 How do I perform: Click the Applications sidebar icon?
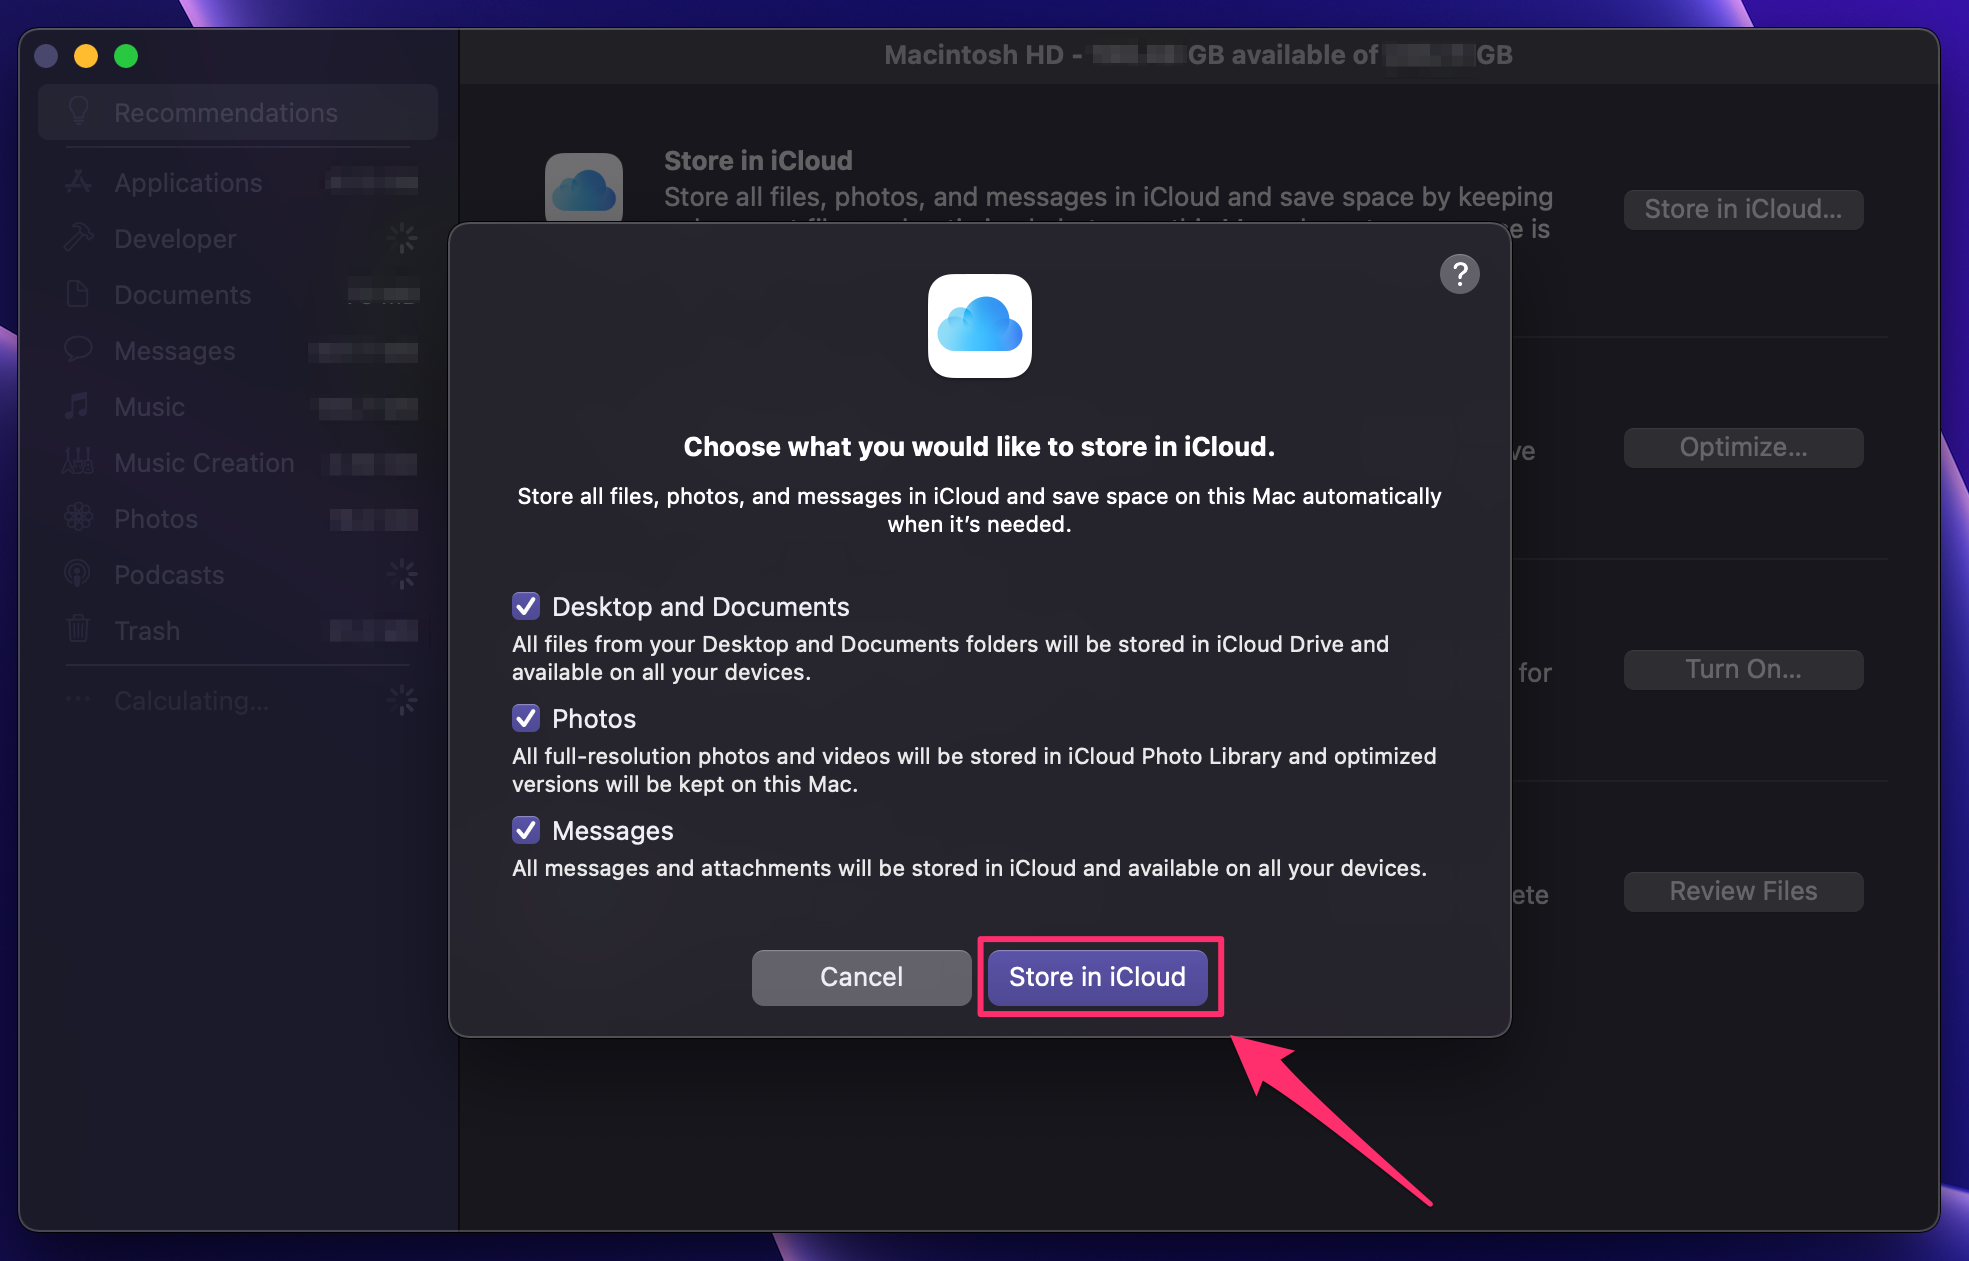(x=78, y=182)
